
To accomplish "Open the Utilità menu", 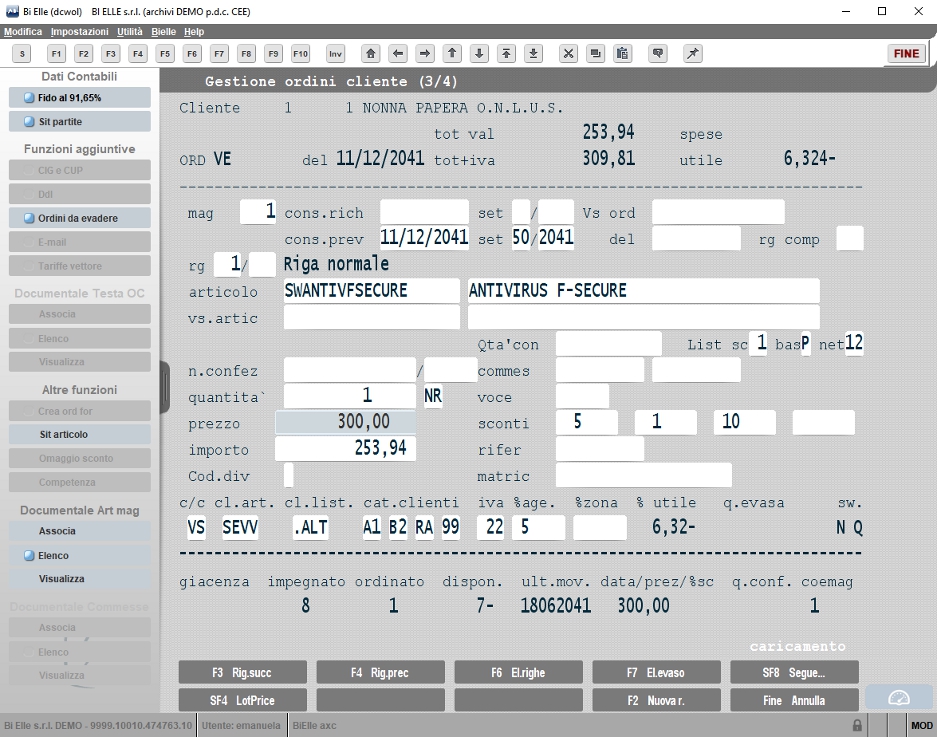I will point(130,32).
